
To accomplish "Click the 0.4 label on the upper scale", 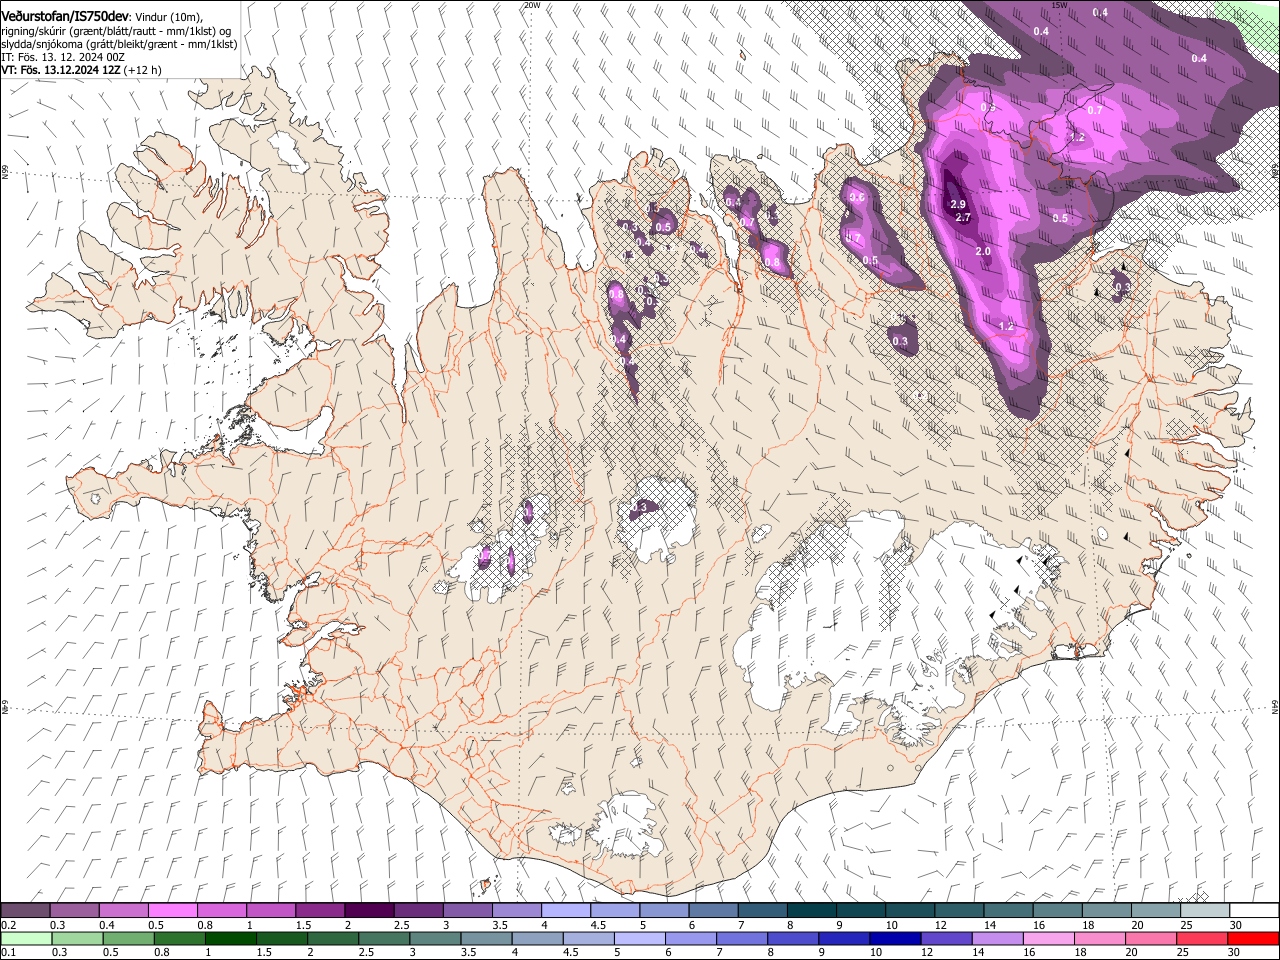I will pyautogui.click(x=106, y=925).
